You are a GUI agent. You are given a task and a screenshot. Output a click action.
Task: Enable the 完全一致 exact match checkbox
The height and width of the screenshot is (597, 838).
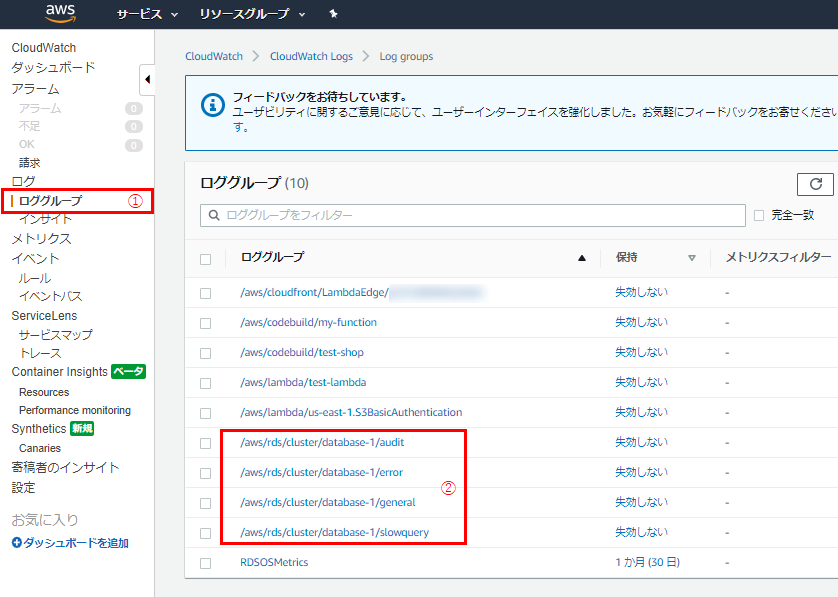click(759, 215)
